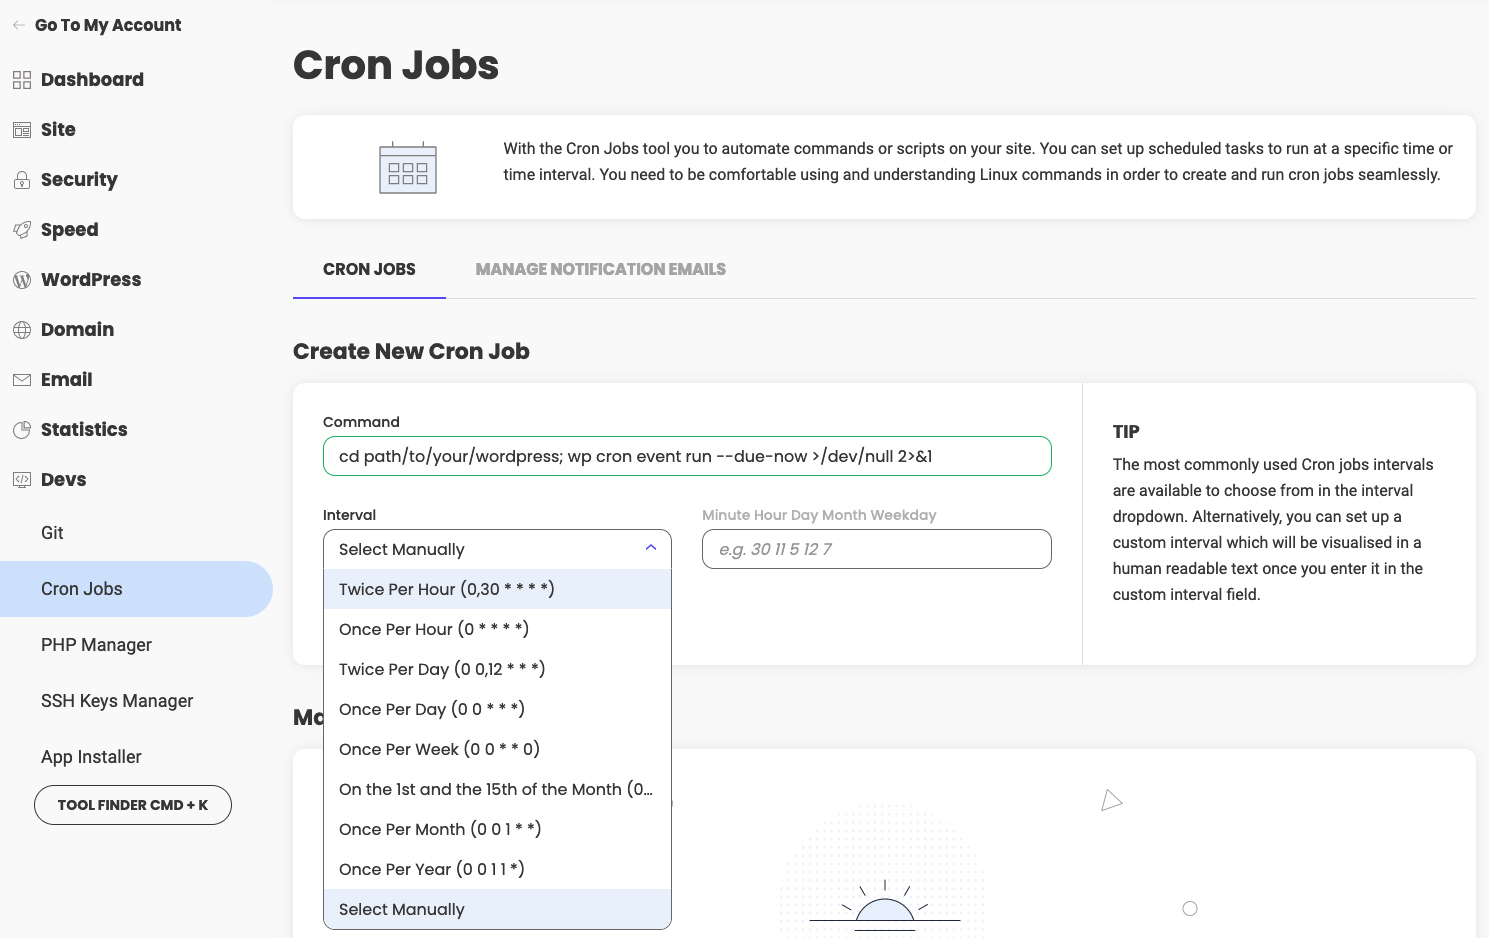
Task: Choose Twice Per Hour interval option
Action: pyautogui.click(x=497, y=589)
